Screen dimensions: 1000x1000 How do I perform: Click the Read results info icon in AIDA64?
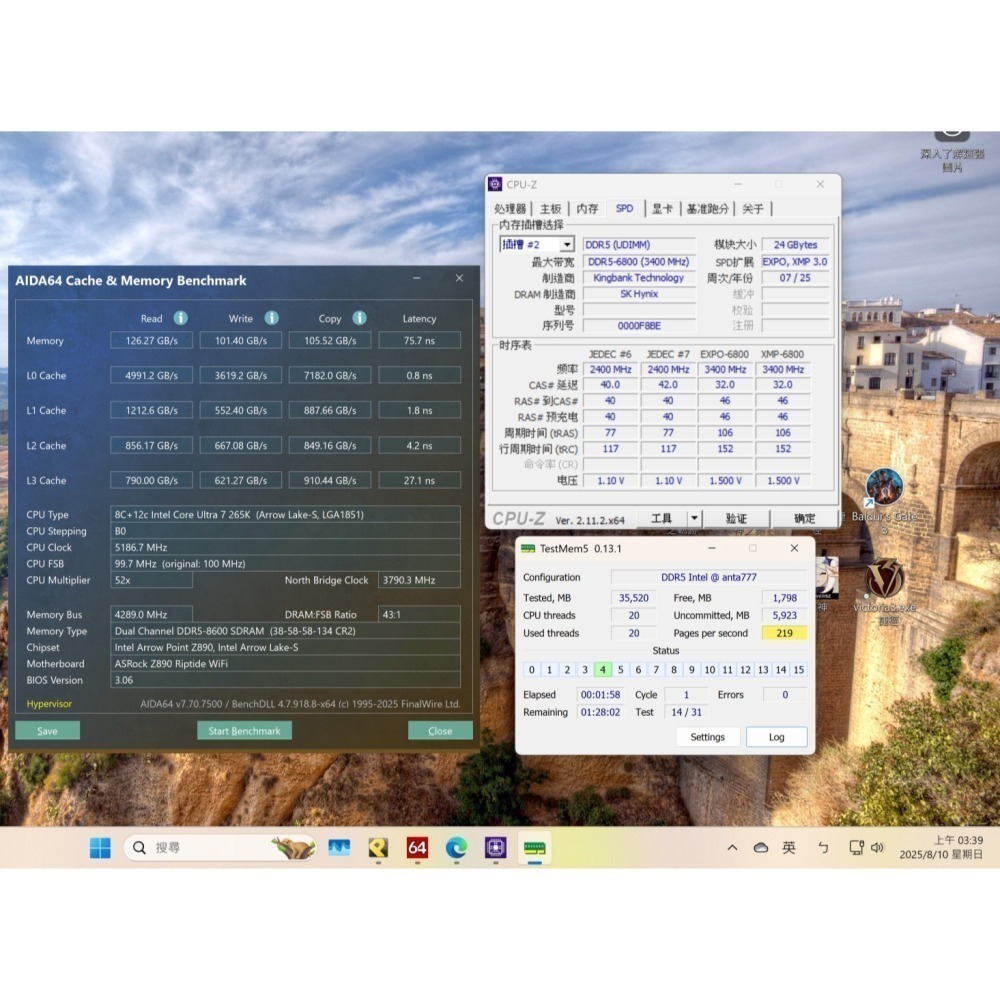pos(181,319)
